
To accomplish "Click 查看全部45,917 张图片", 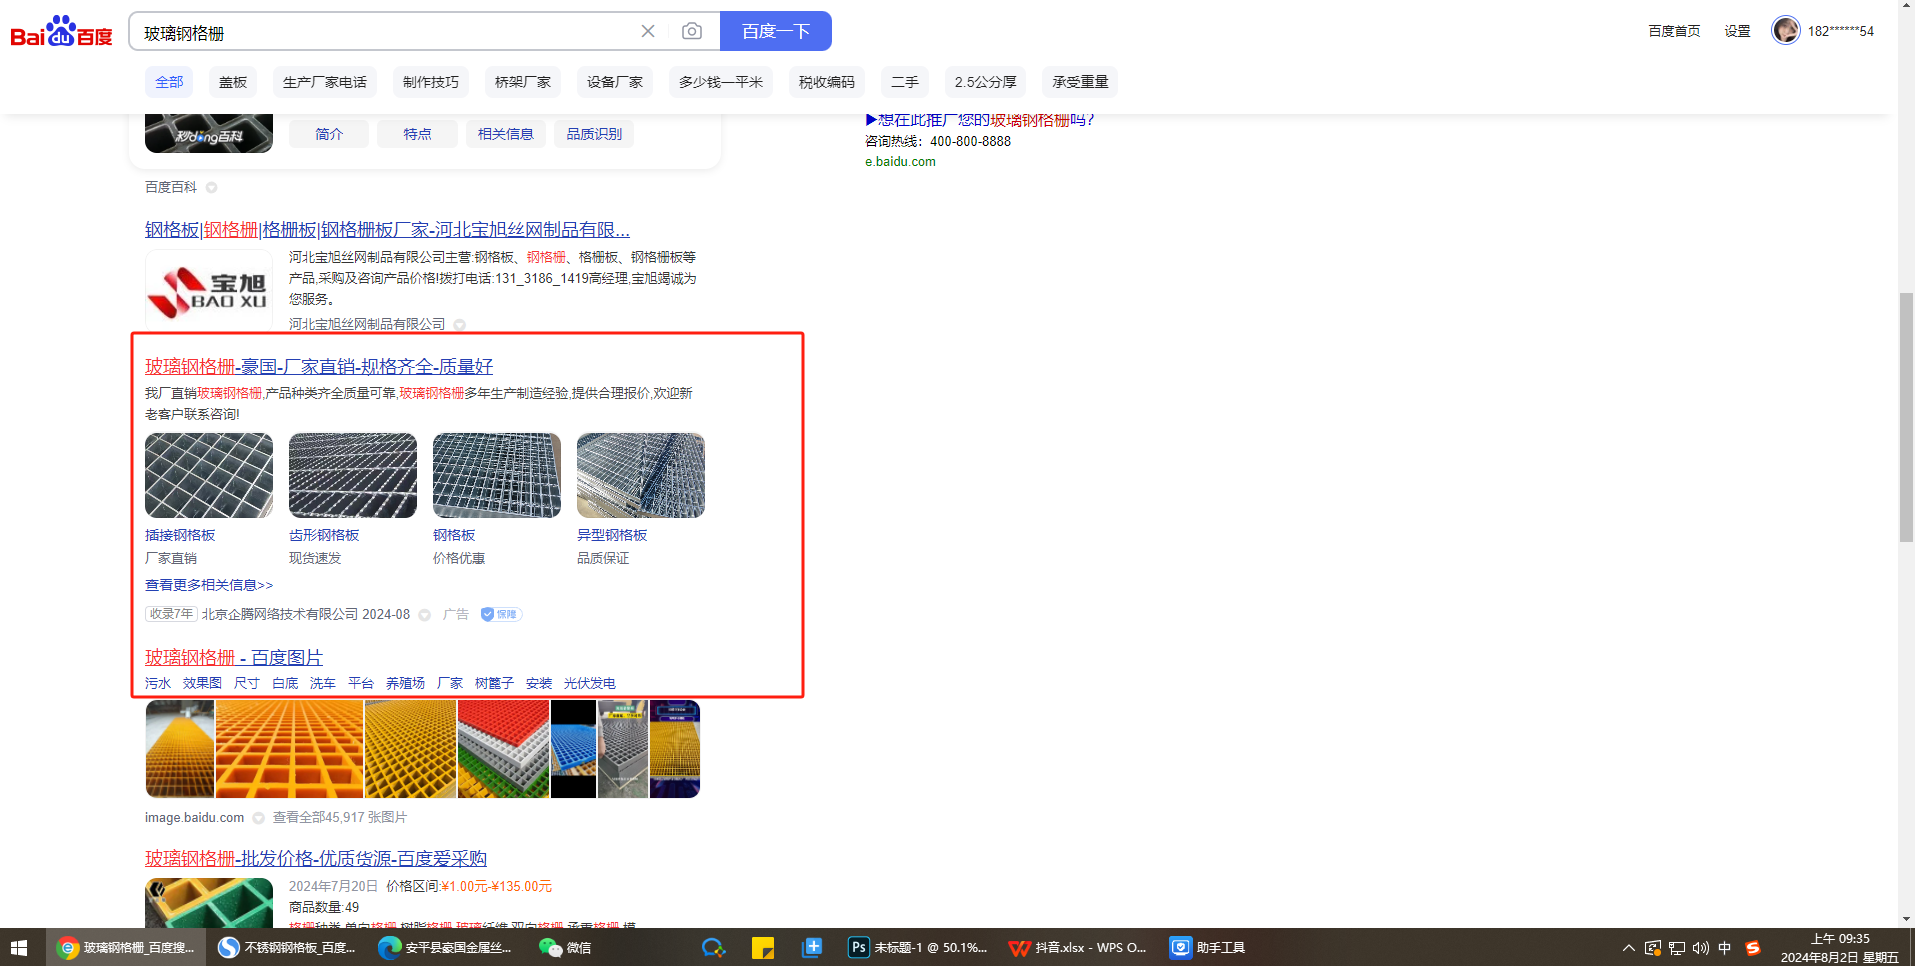I will (x=340, y=818).
